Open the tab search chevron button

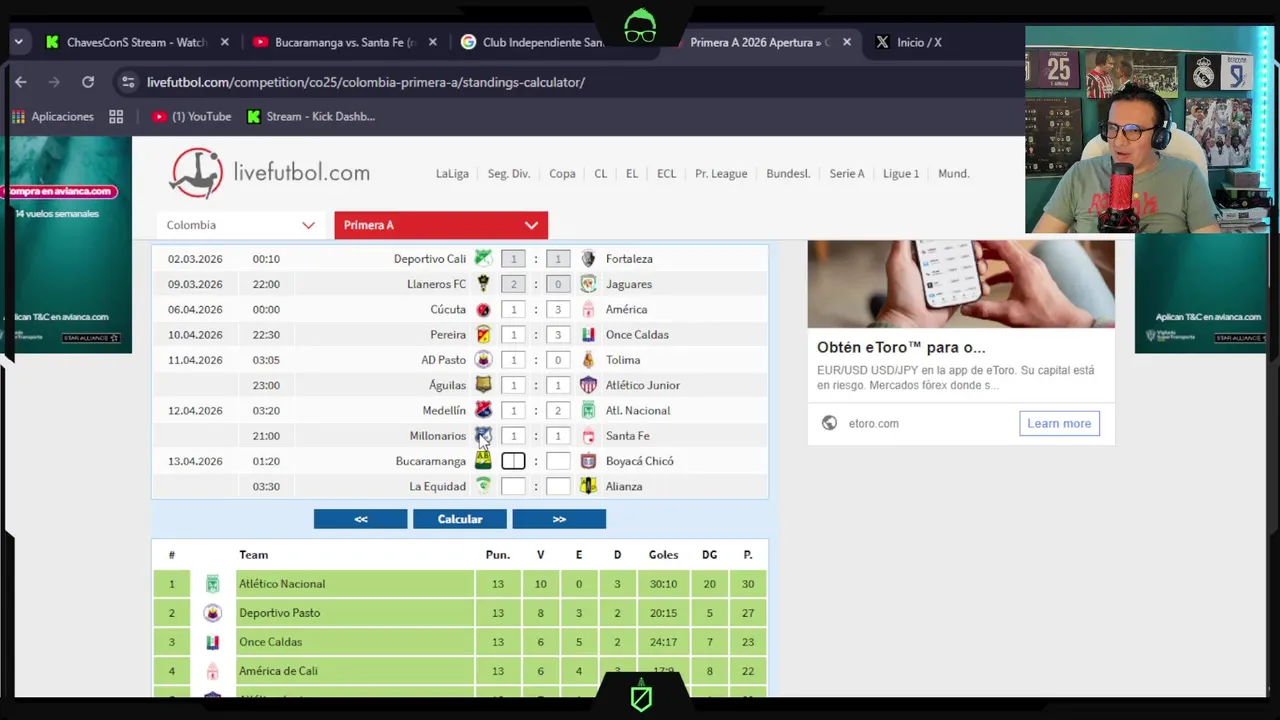[18, 42]
